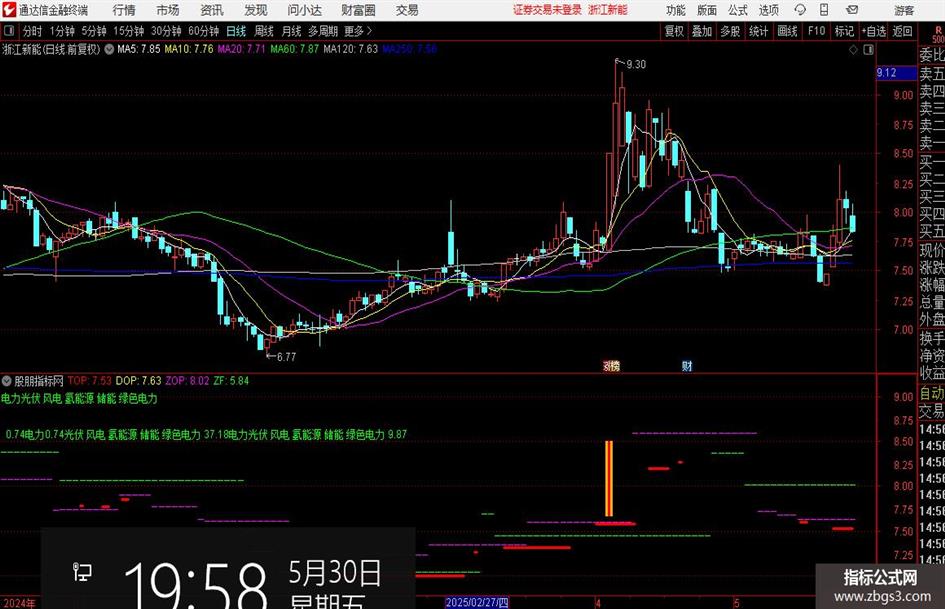Open the 交易 menu
Viewport: 945px width, 609px height.
tap(407, 10)
